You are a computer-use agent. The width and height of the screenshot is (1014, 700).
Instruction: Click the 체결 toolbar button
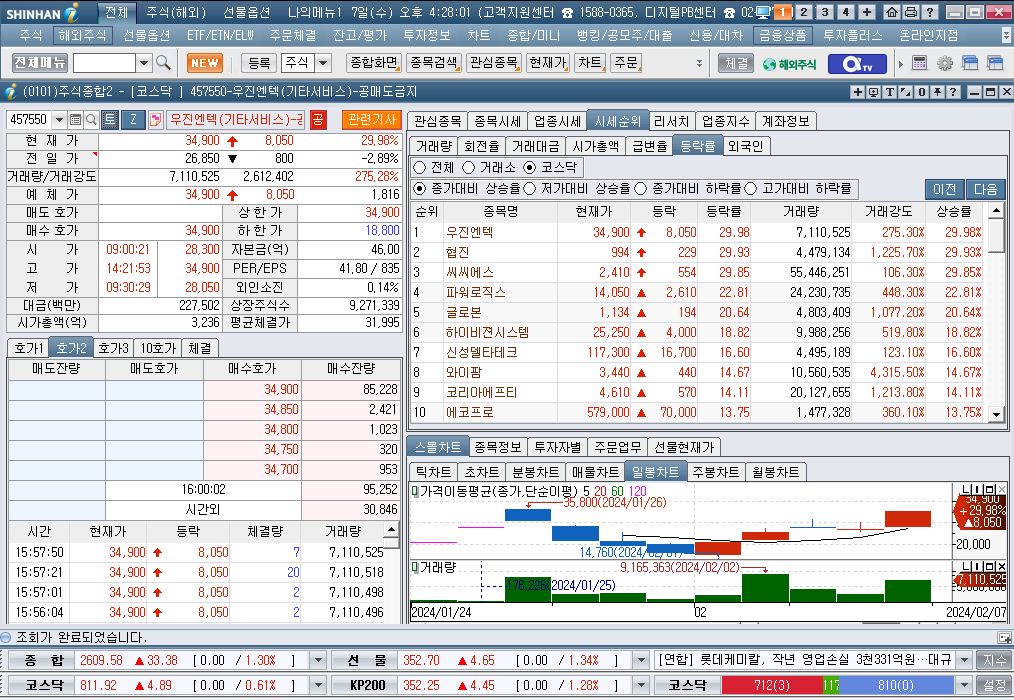tap(736, 63)
